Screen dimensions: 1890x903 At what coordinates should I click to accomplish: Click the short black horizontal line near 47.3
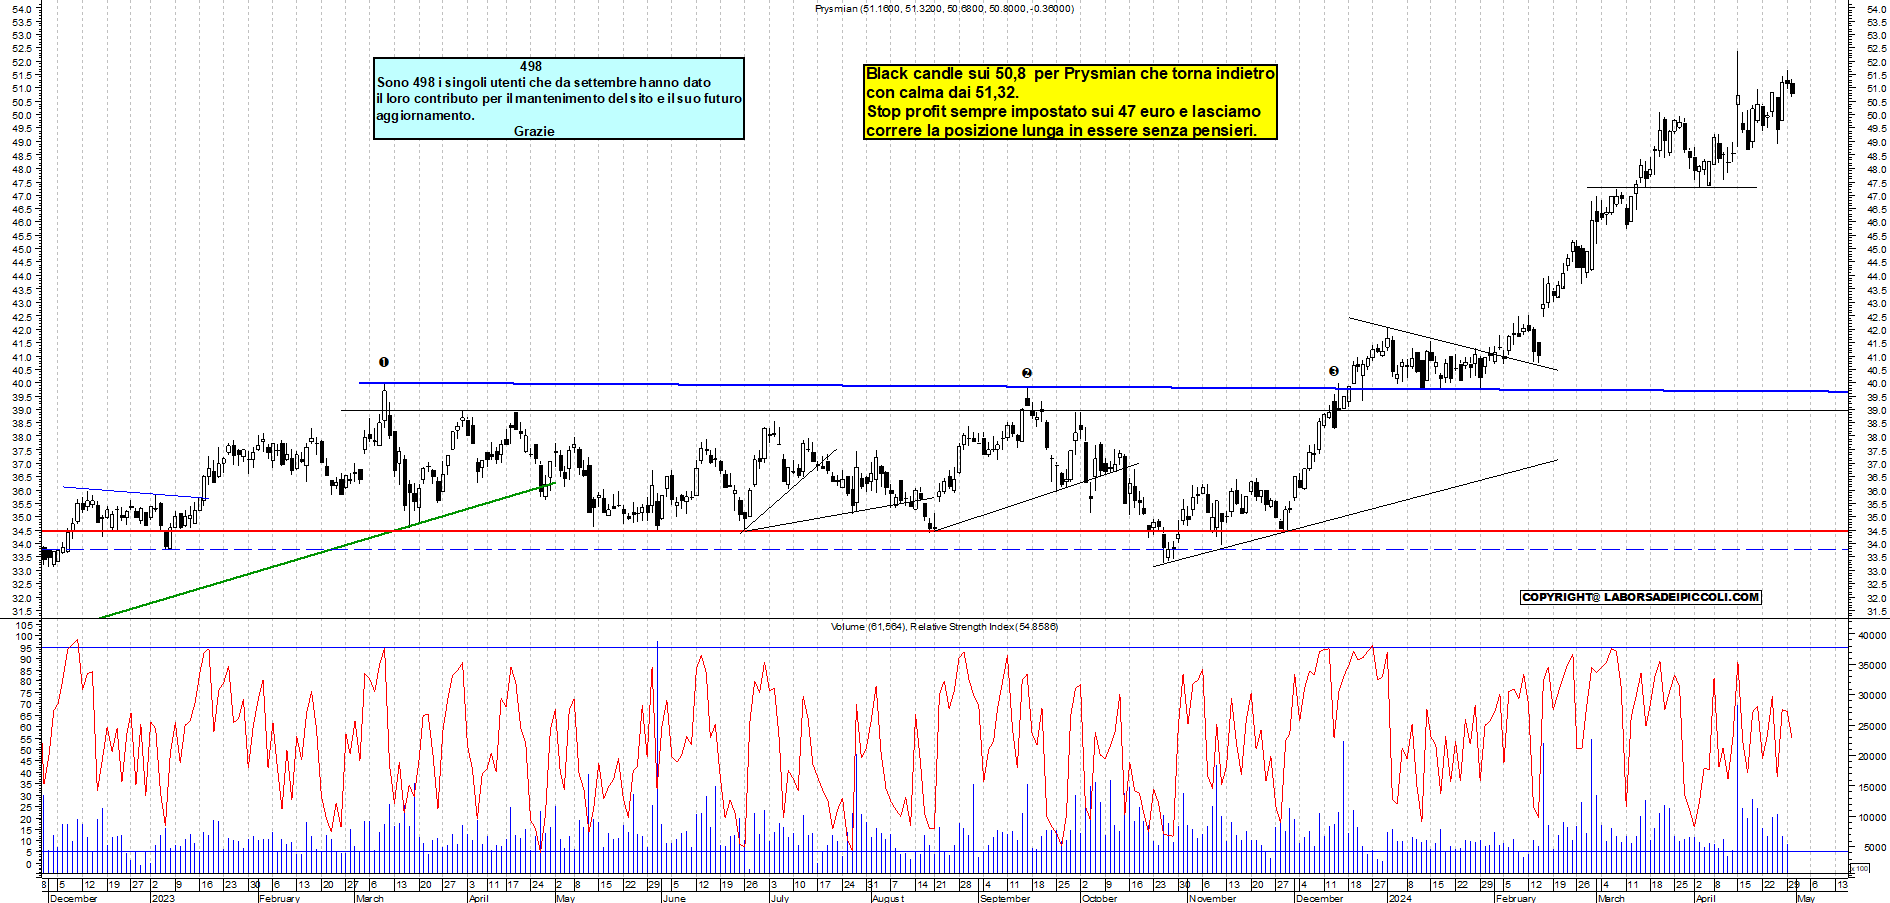pyautogui.click(x=1672, y=187)
